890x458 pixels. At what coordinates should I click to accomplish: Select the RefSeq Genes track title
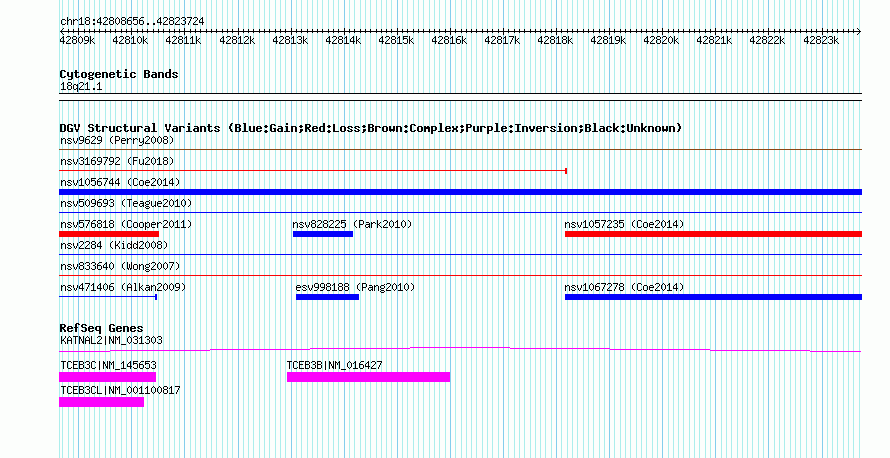[x=101, y=328]
